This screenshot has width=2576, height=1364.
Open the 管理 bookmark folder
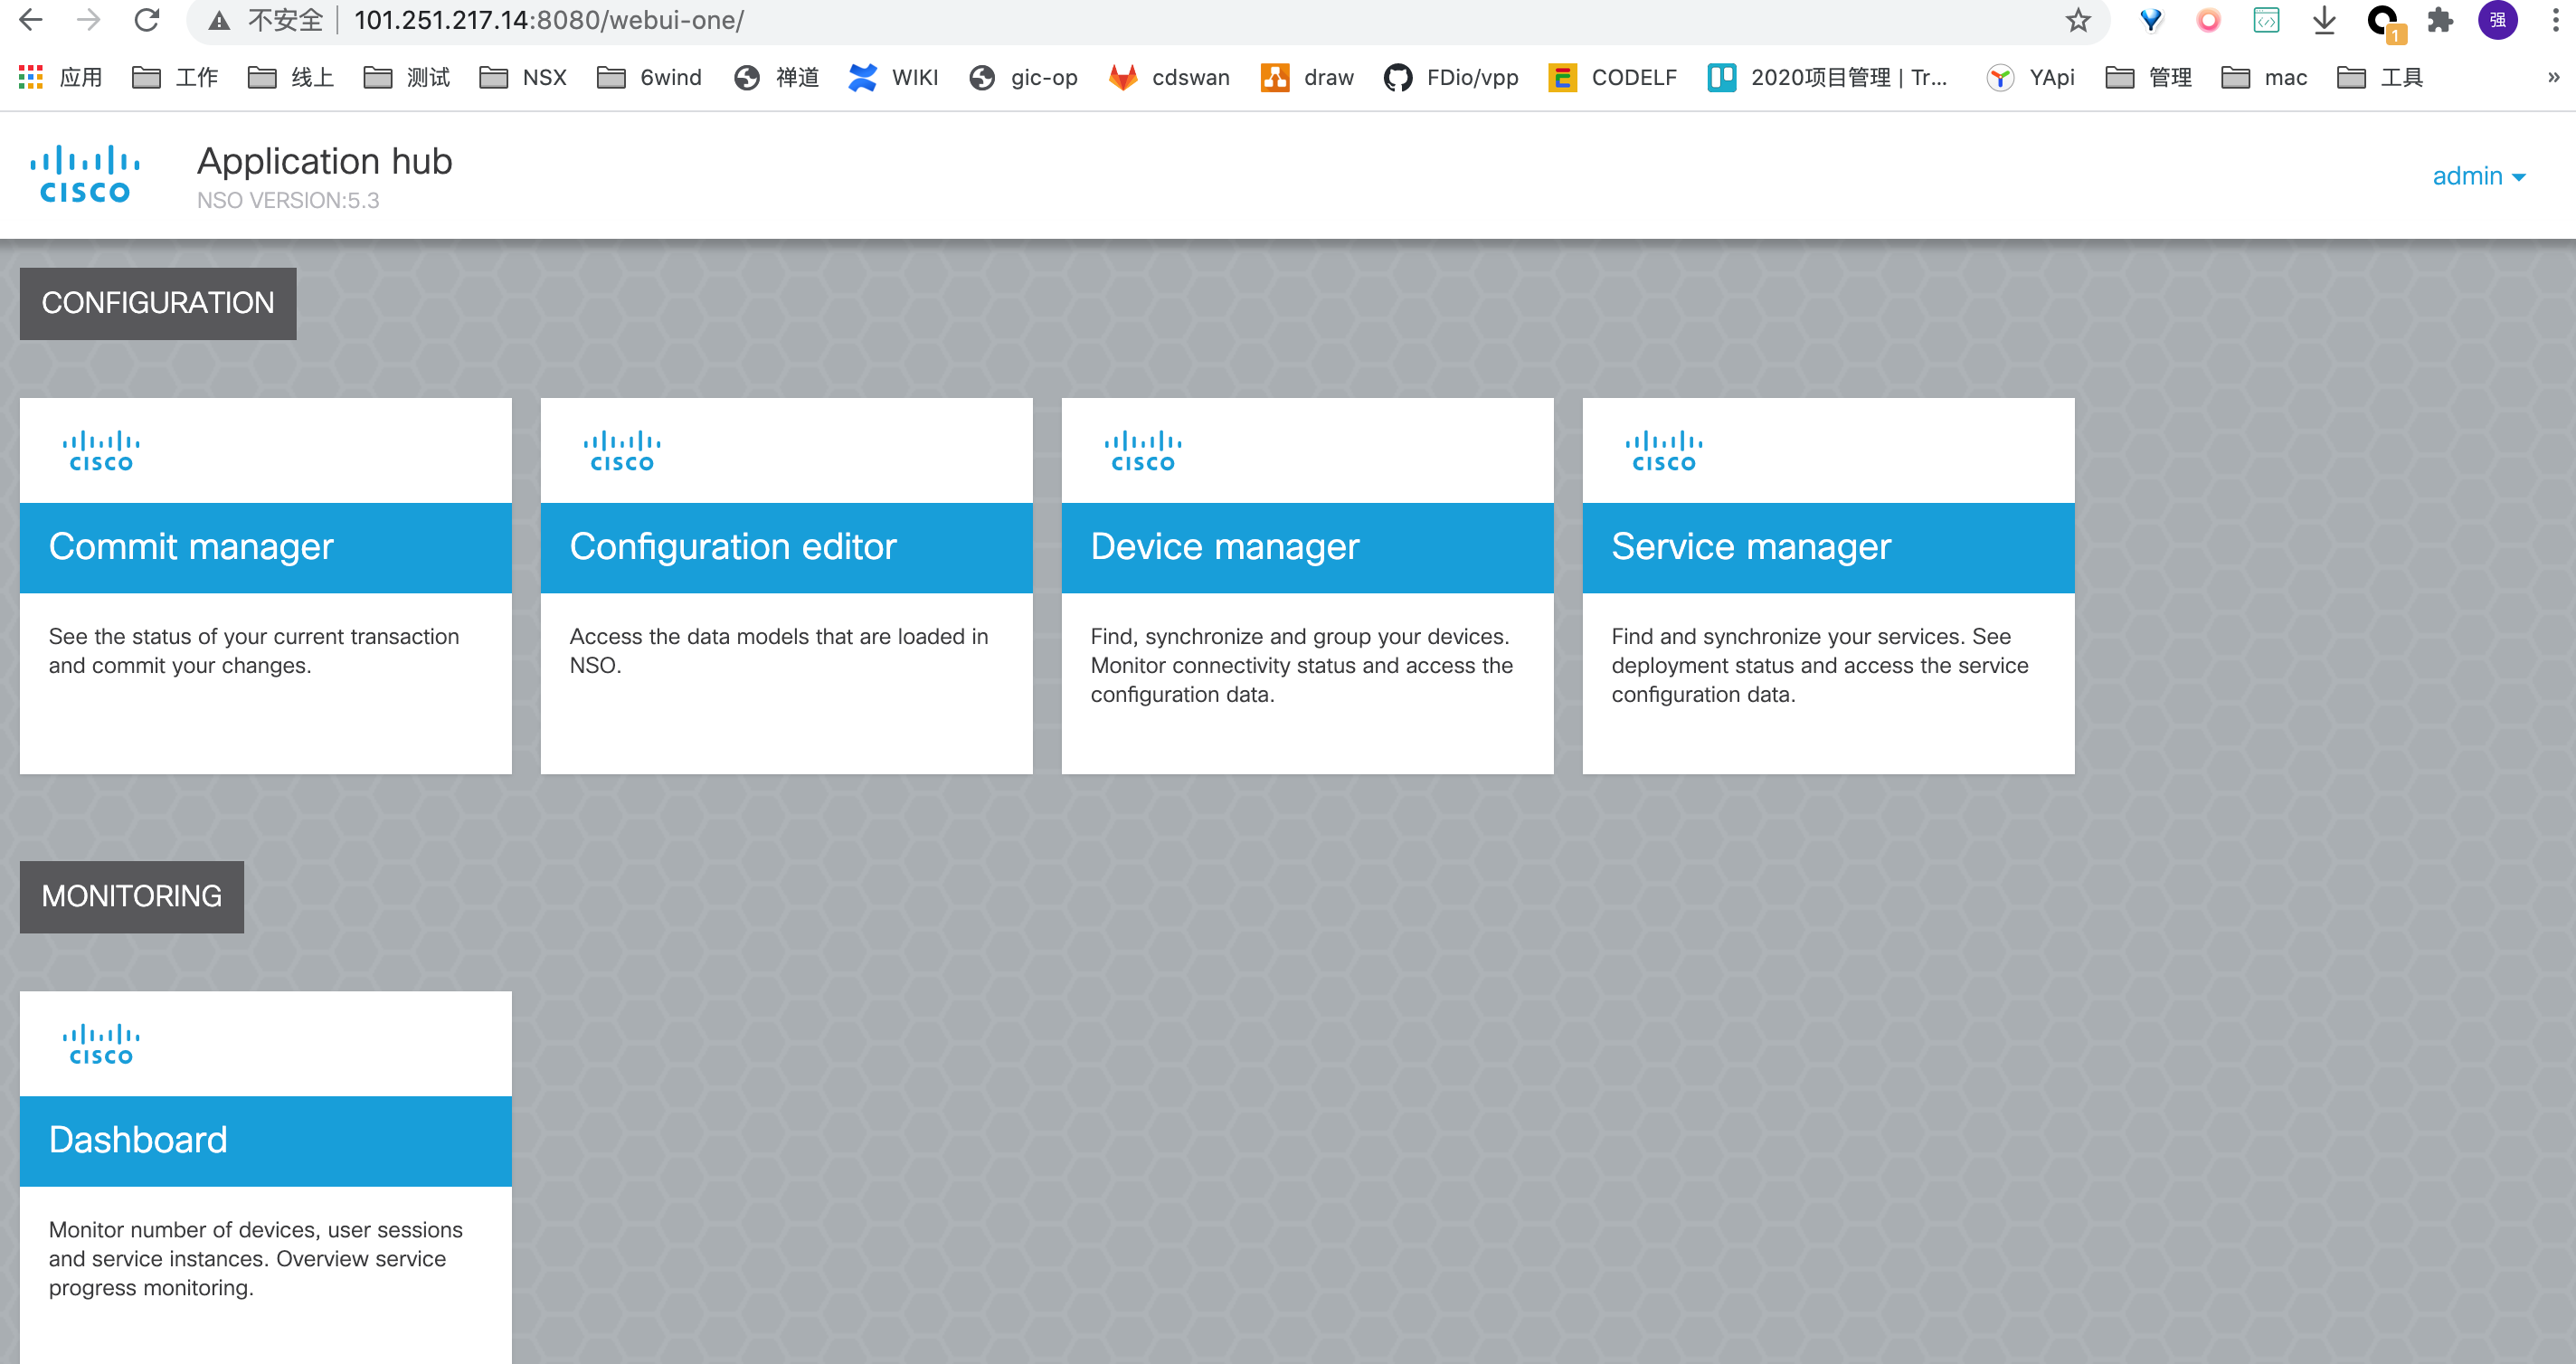point(2148,77)
